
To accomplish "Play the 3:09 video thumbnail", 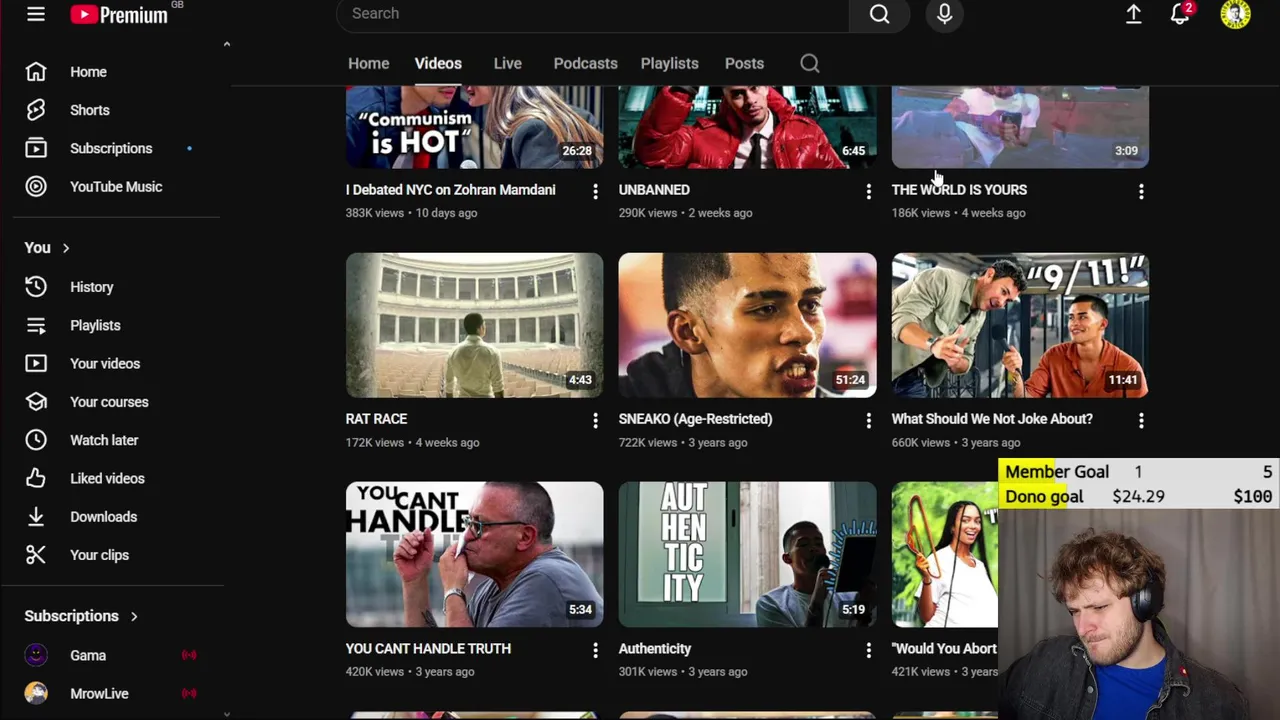I will (x=1020, y=127).
